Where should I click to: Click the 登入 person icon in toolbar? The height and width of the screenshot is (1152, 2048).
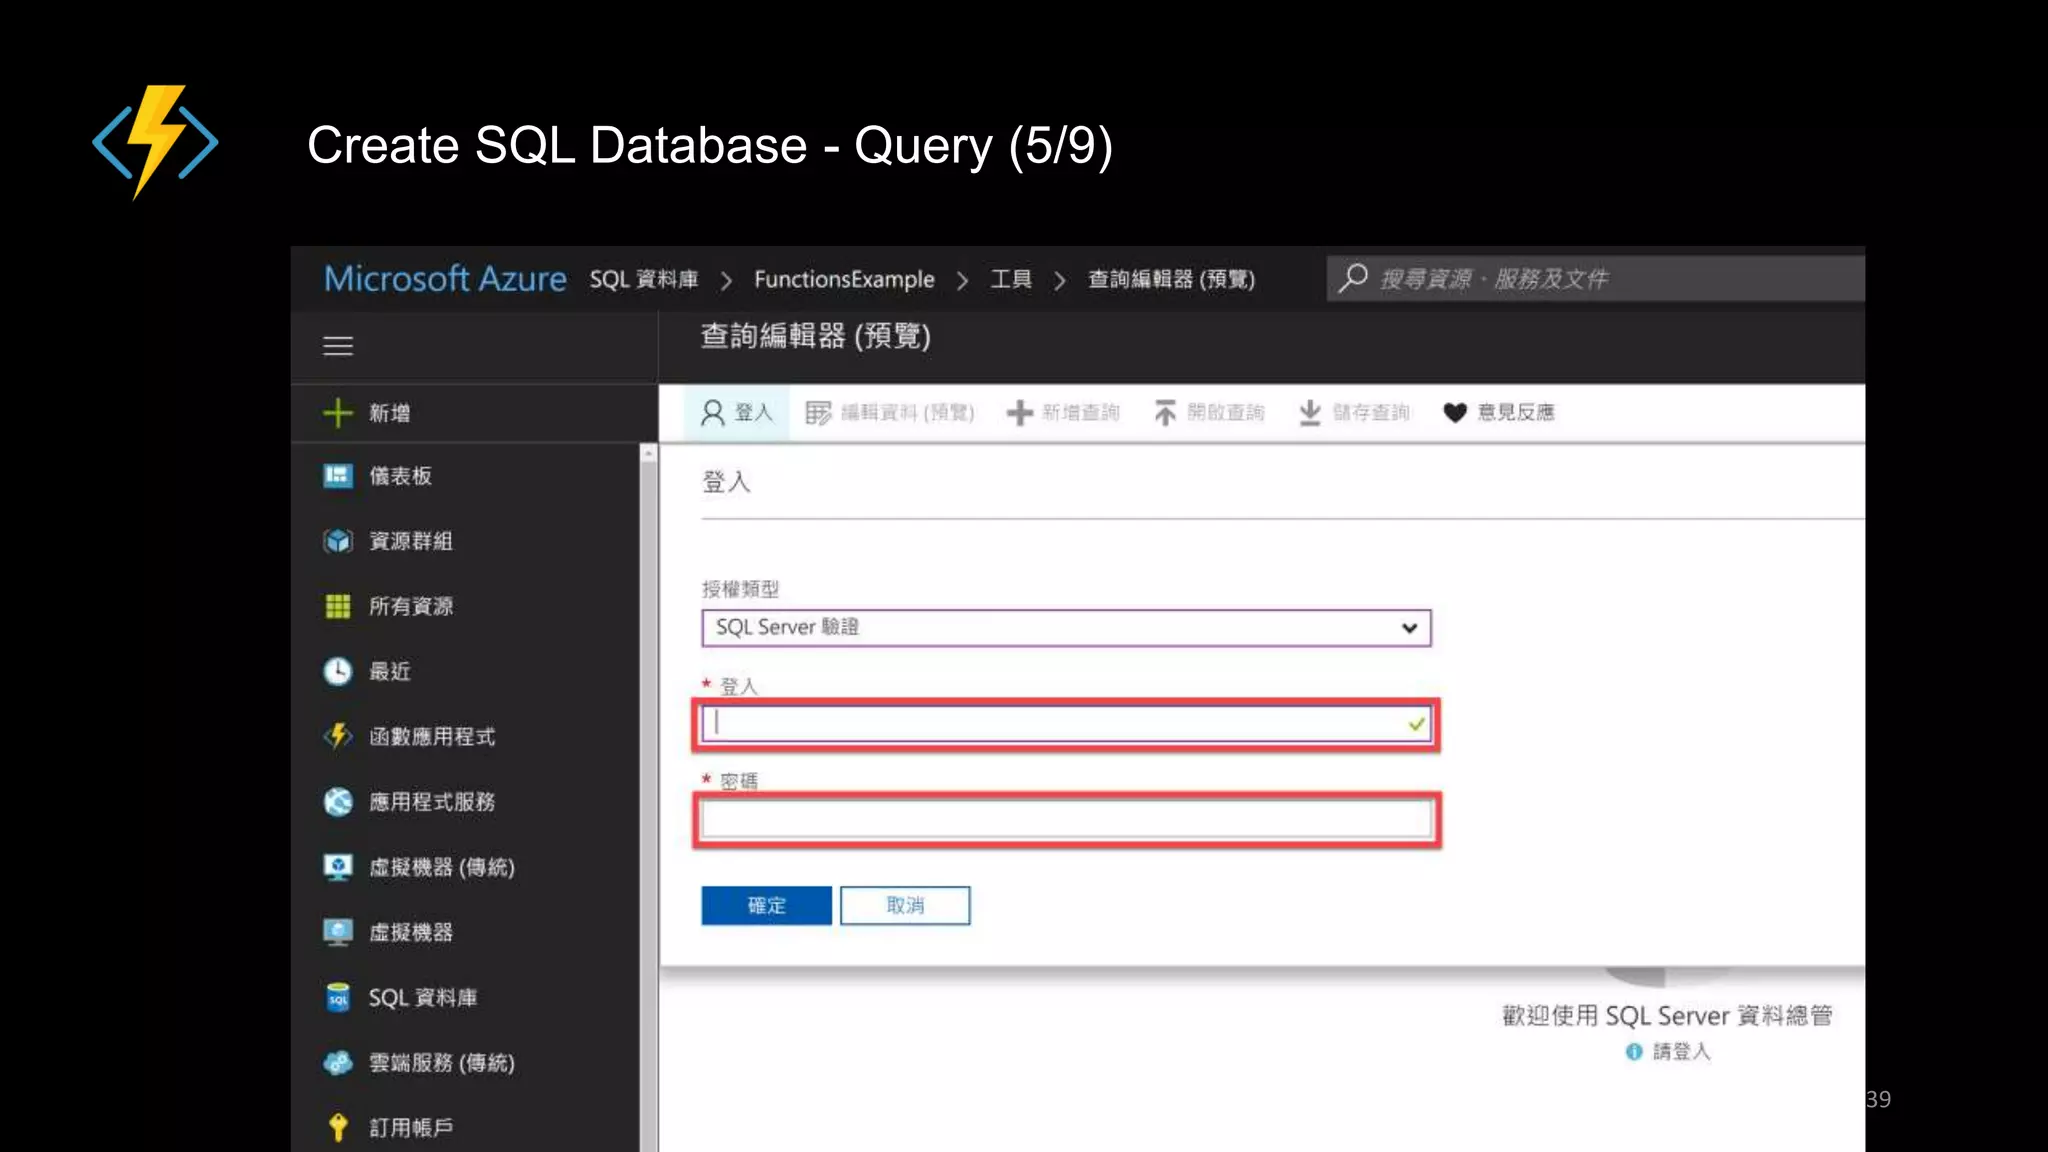pos(712,413)
